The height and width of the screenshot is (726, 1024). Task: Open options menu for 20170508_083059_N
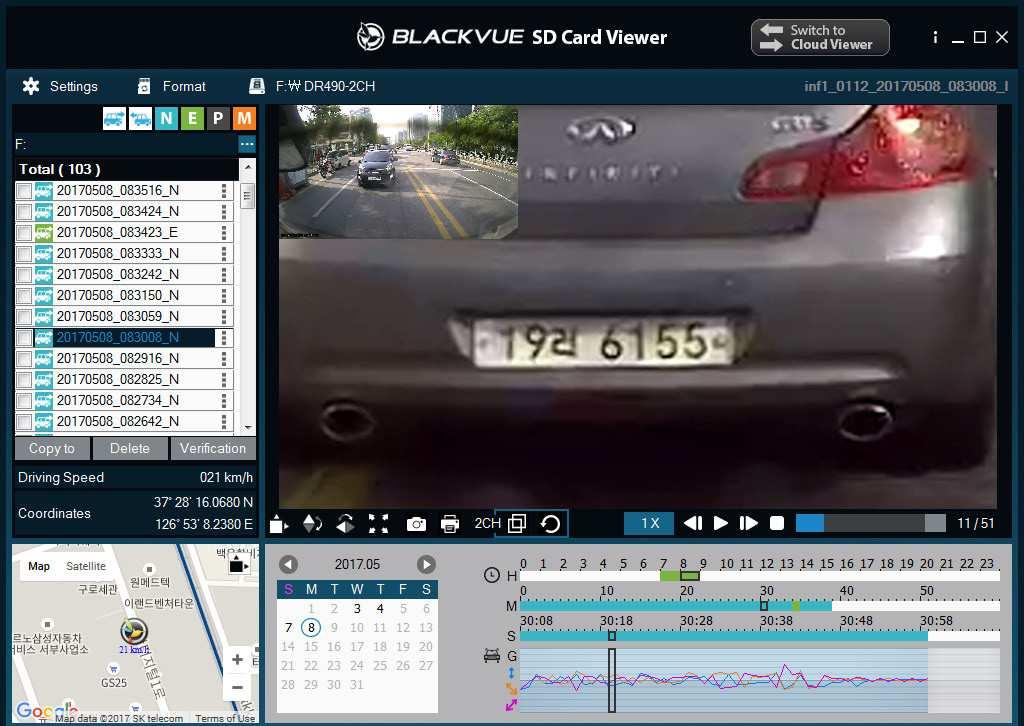pyautogui.click(x=224, y=317)
